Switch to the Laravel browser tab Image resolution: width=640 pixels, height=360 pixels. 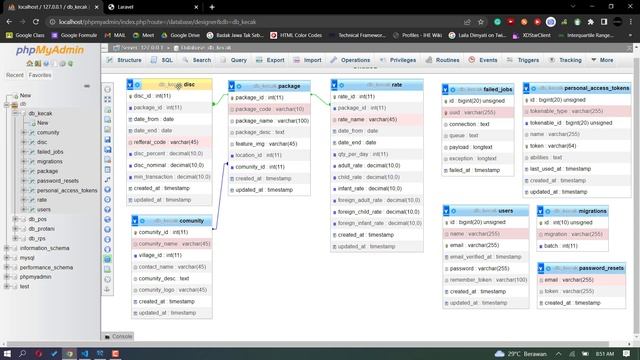point(153,7)
